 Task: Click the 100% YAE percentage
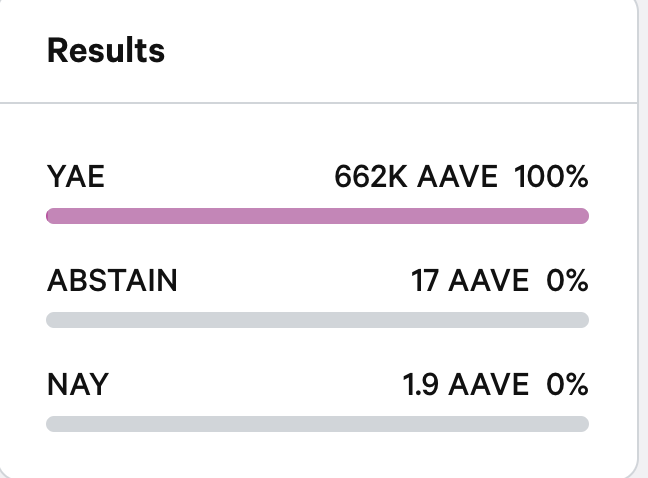point(551,177)
